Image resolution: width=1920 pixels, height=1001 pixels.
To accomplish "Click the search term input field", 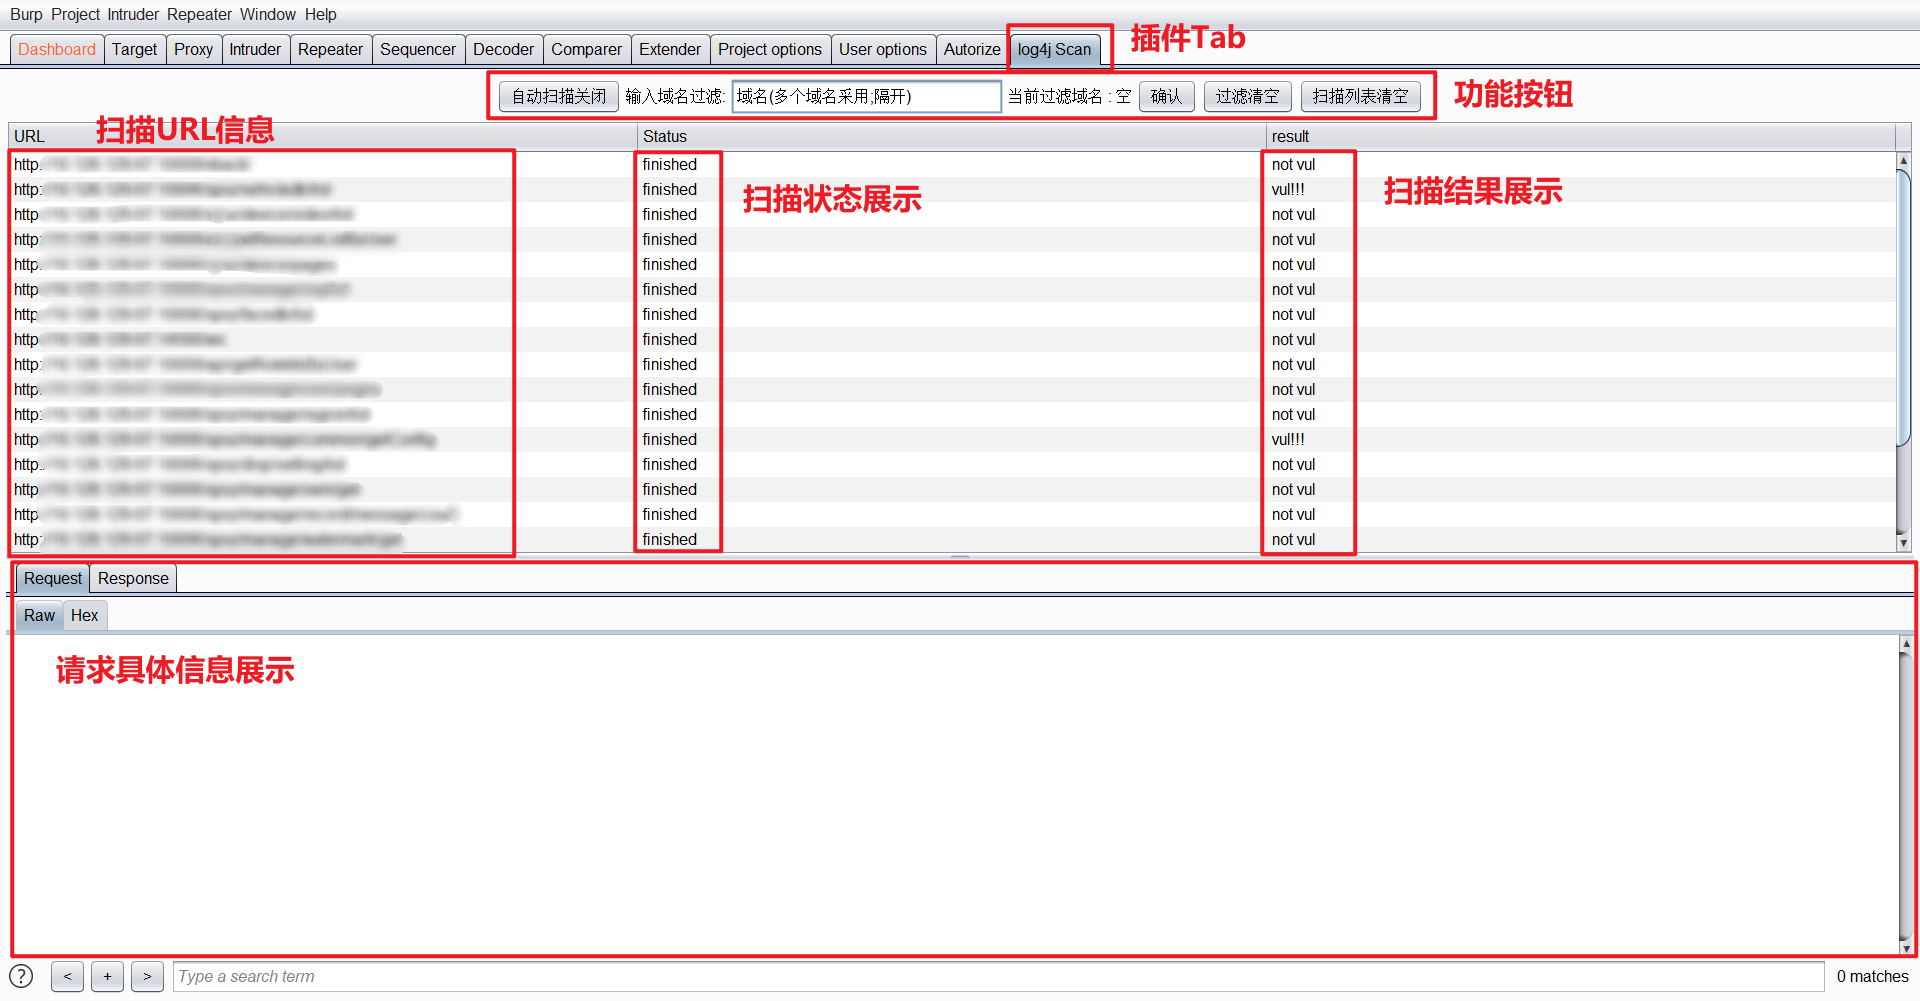I will click(x=998, y=977).
